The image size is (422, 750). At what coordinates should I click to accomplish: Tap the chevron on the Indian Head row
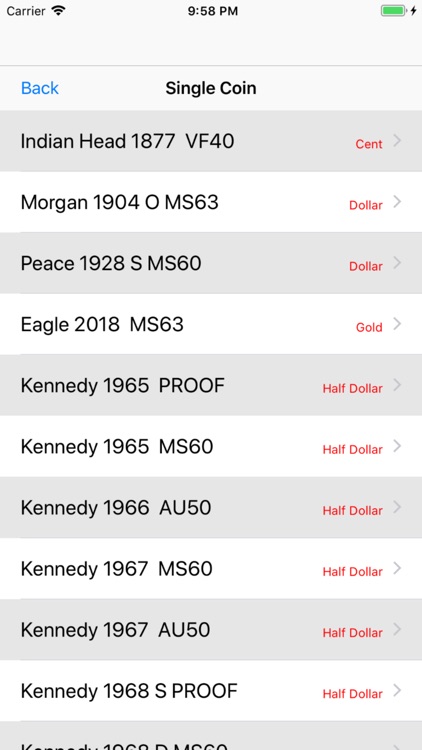(397, 141)
